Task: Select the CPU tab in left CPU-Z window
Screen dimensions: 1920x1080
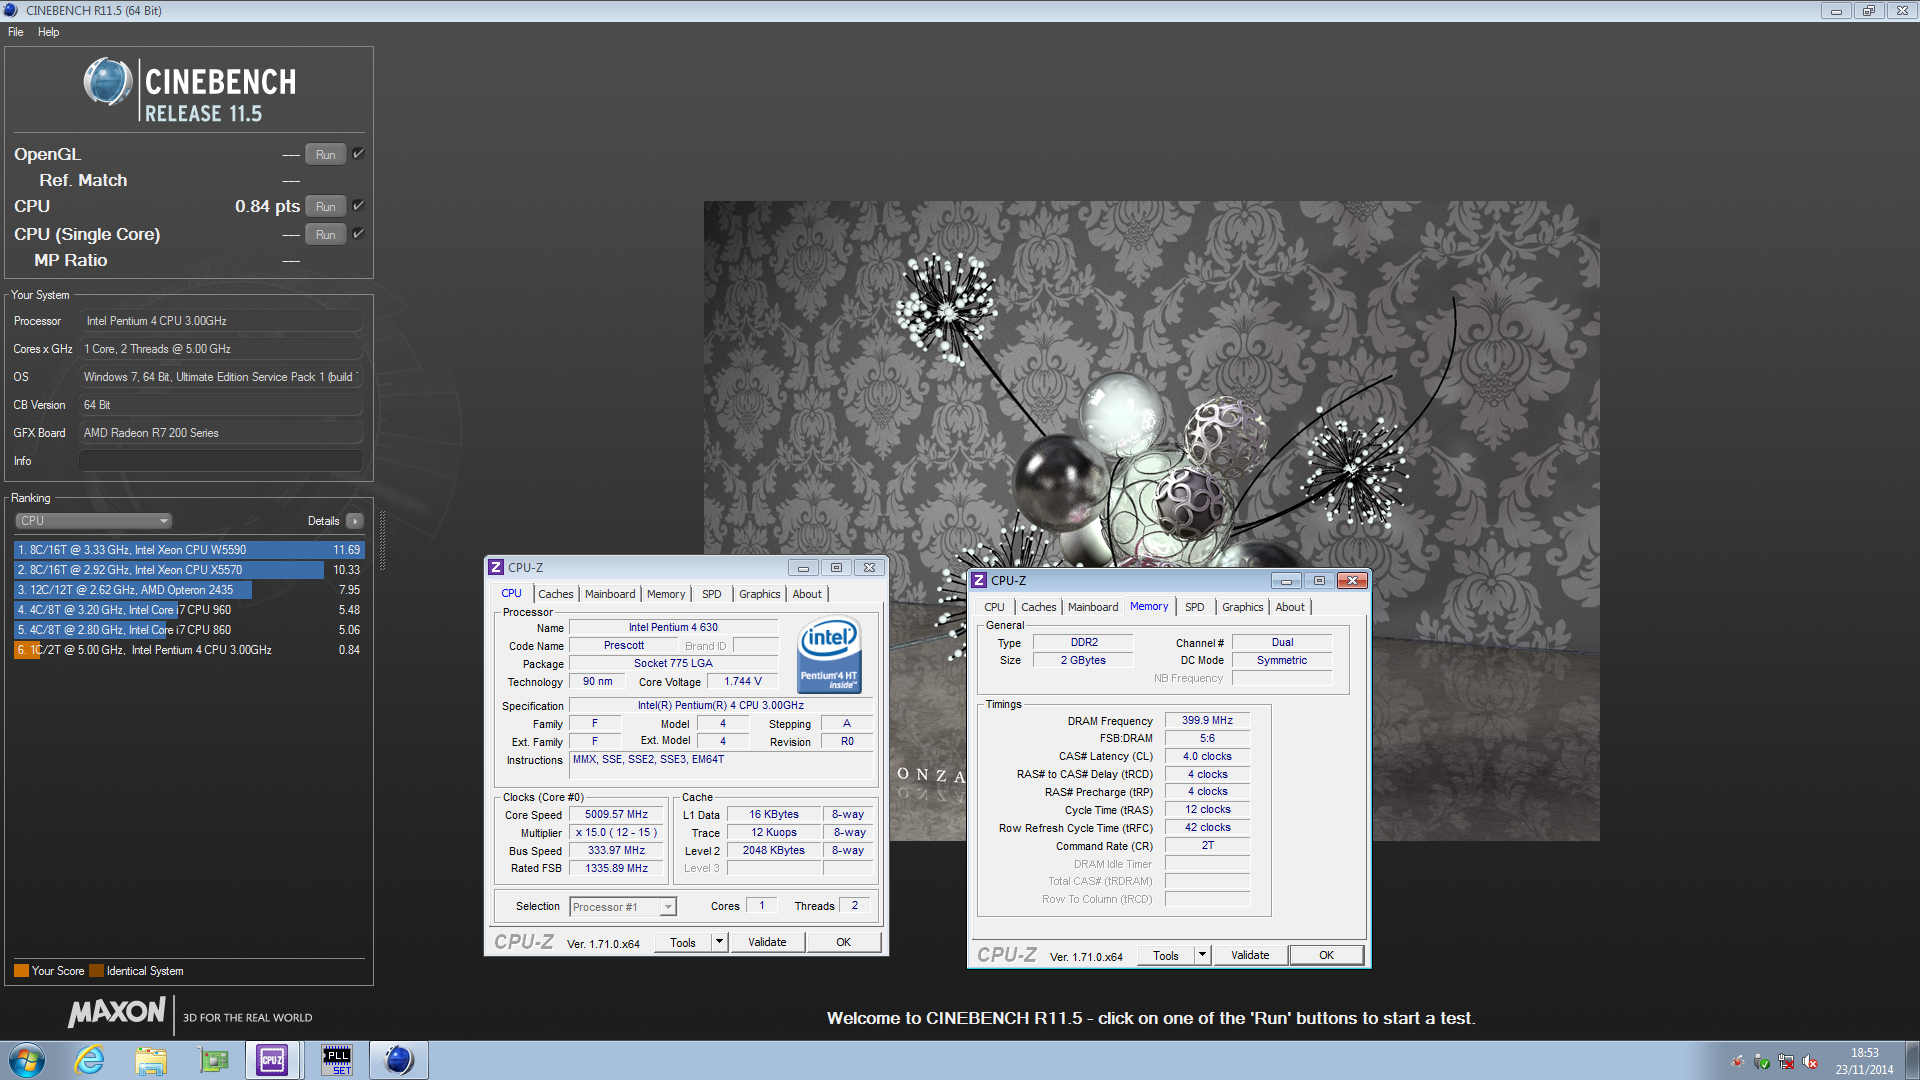Action: [x=512, y=594]
